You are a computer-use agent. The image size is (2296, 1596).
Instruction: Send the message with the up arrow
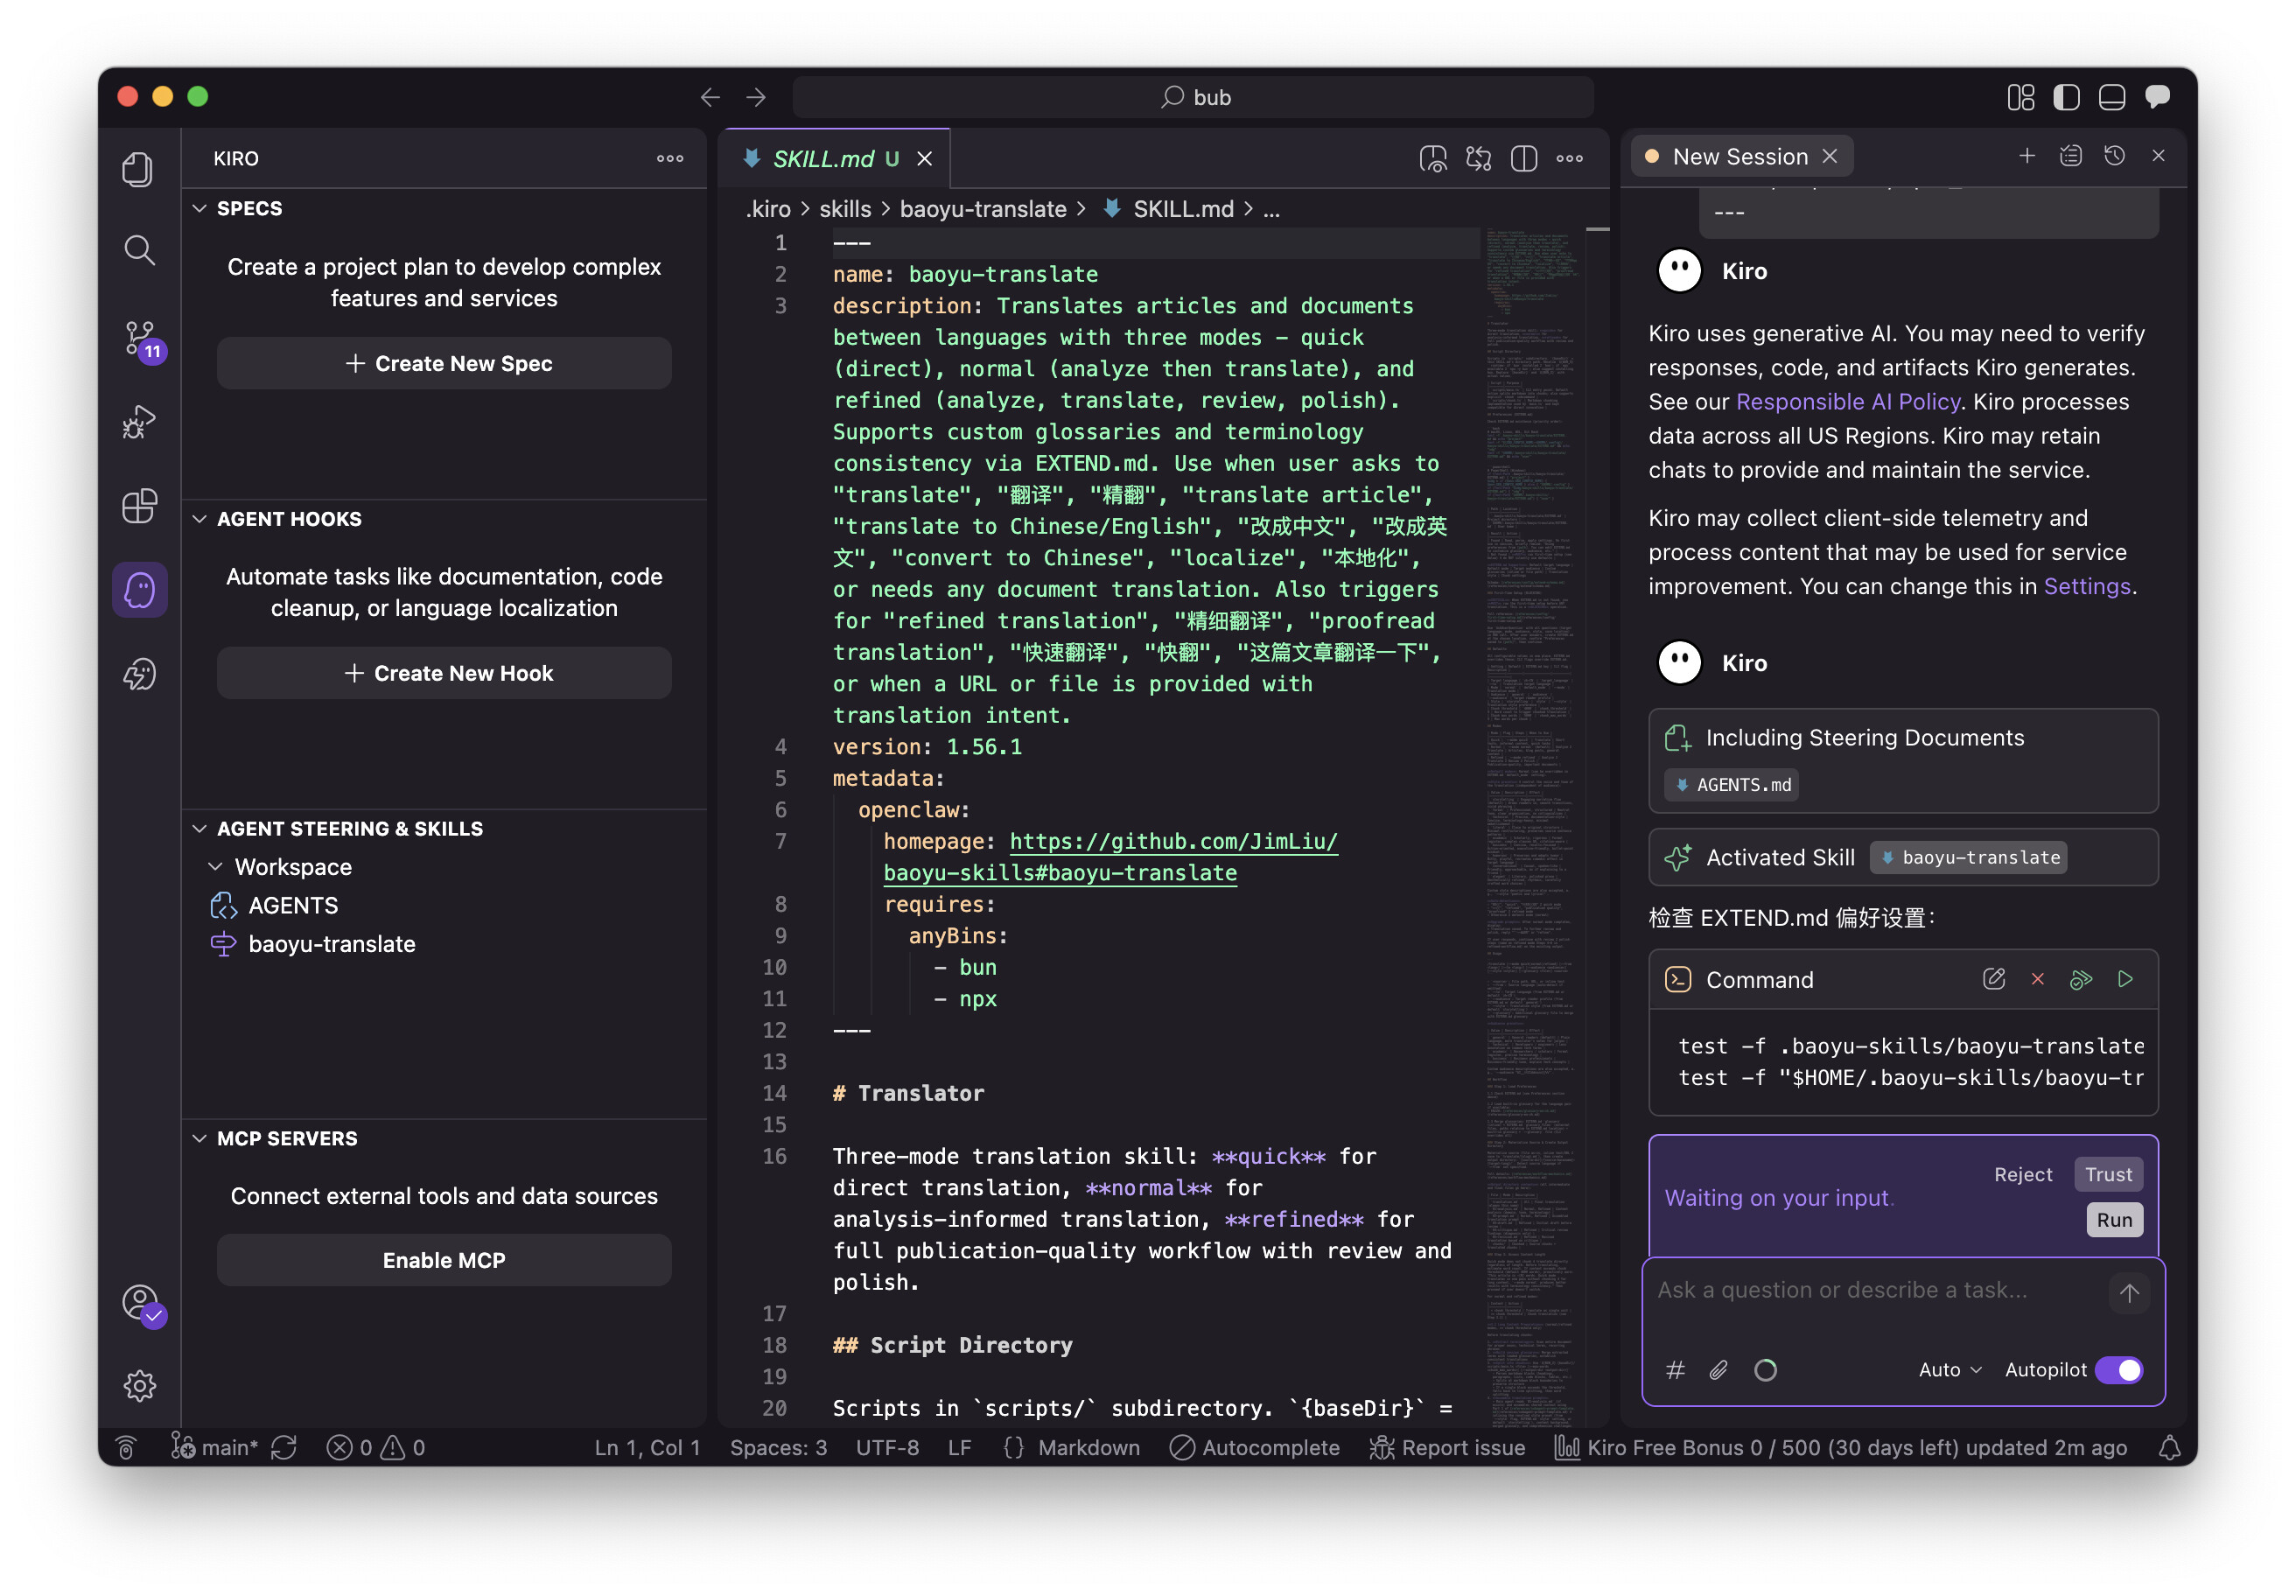click(2129, 1292)
